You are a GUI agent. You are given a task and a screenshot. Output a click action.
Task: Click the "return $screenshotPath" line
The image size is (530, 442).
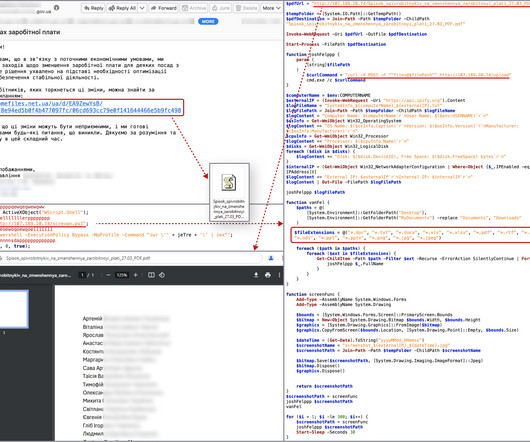pyautogui.click(x=324, y=386)
